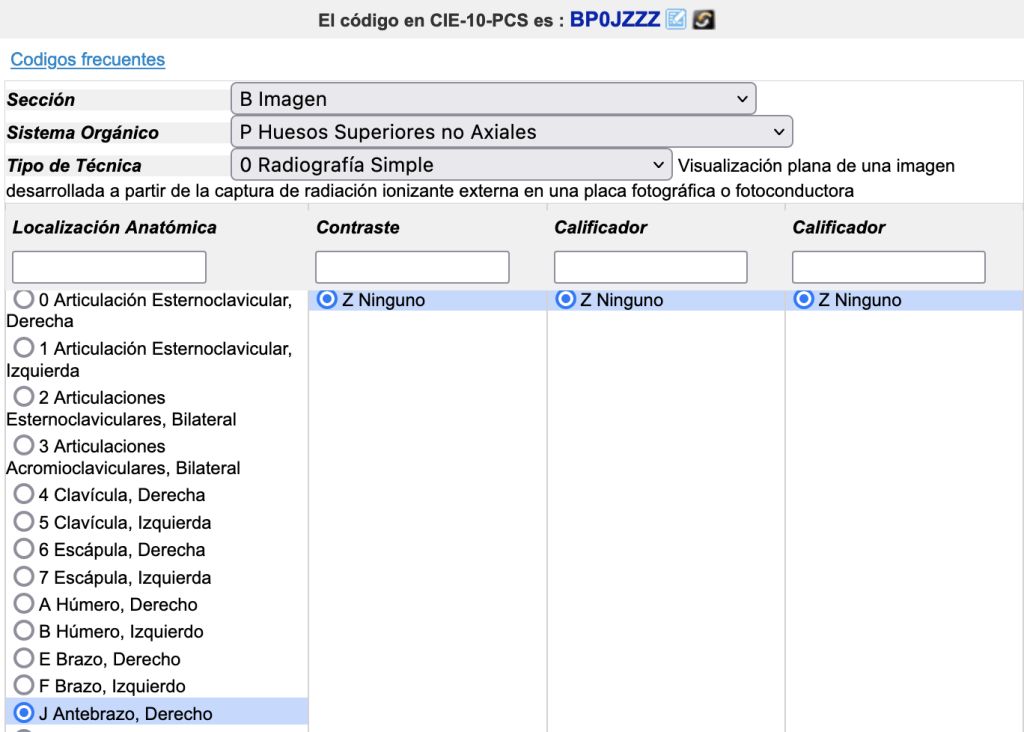Open the Tipo de Técnica dropdown
Image resolution: width=1024 pixels, height=732 pixels.
tap(451, 165)
